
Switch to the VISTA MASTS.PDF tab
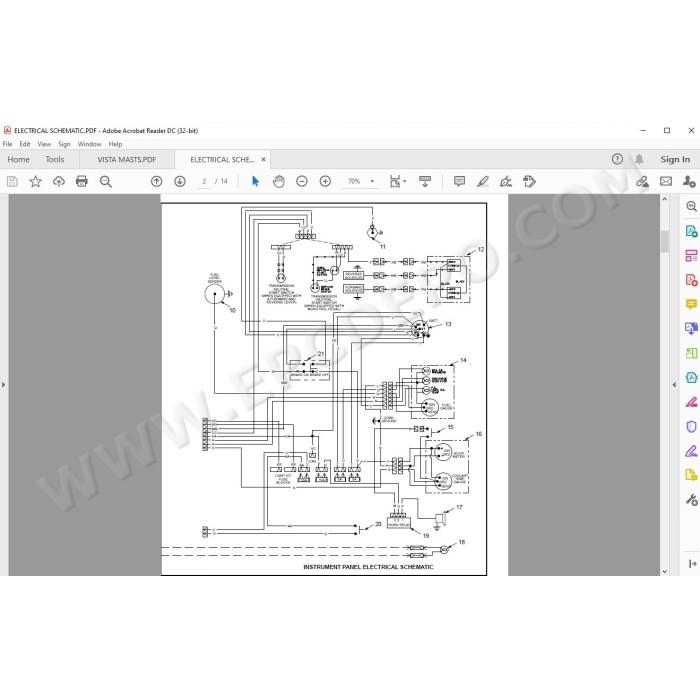(127, 159)
